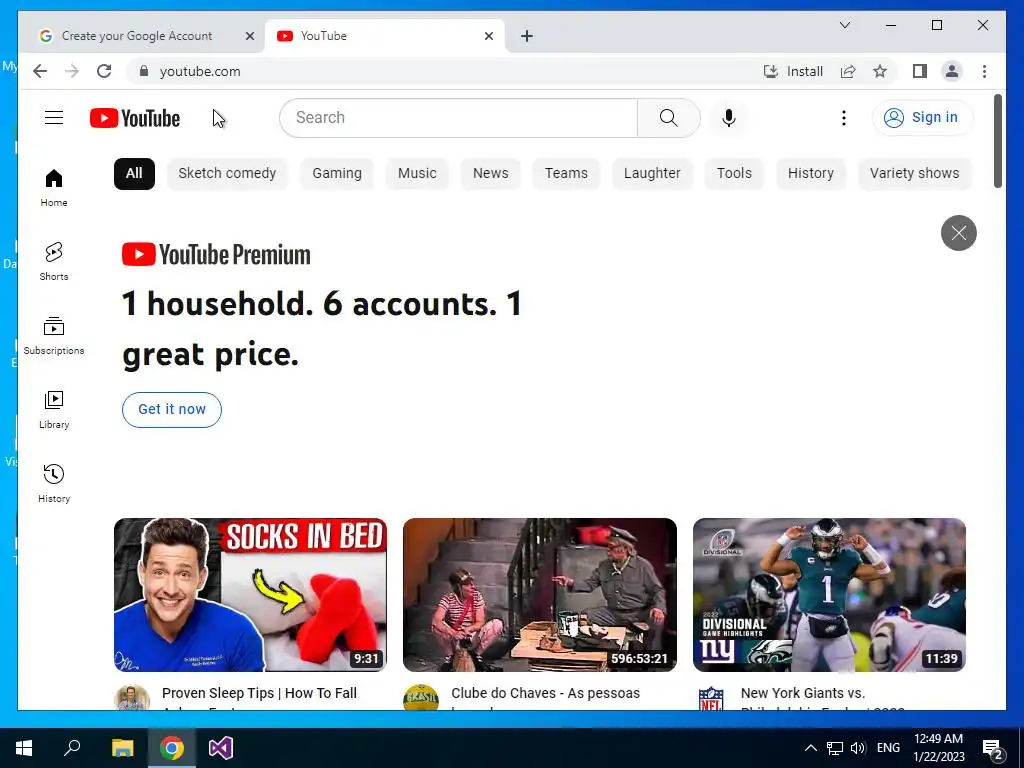Open Giants vs Eagles highlights thumbnail
The height and width of the screenshot is (768, 1024).
(x=829, y=595)
